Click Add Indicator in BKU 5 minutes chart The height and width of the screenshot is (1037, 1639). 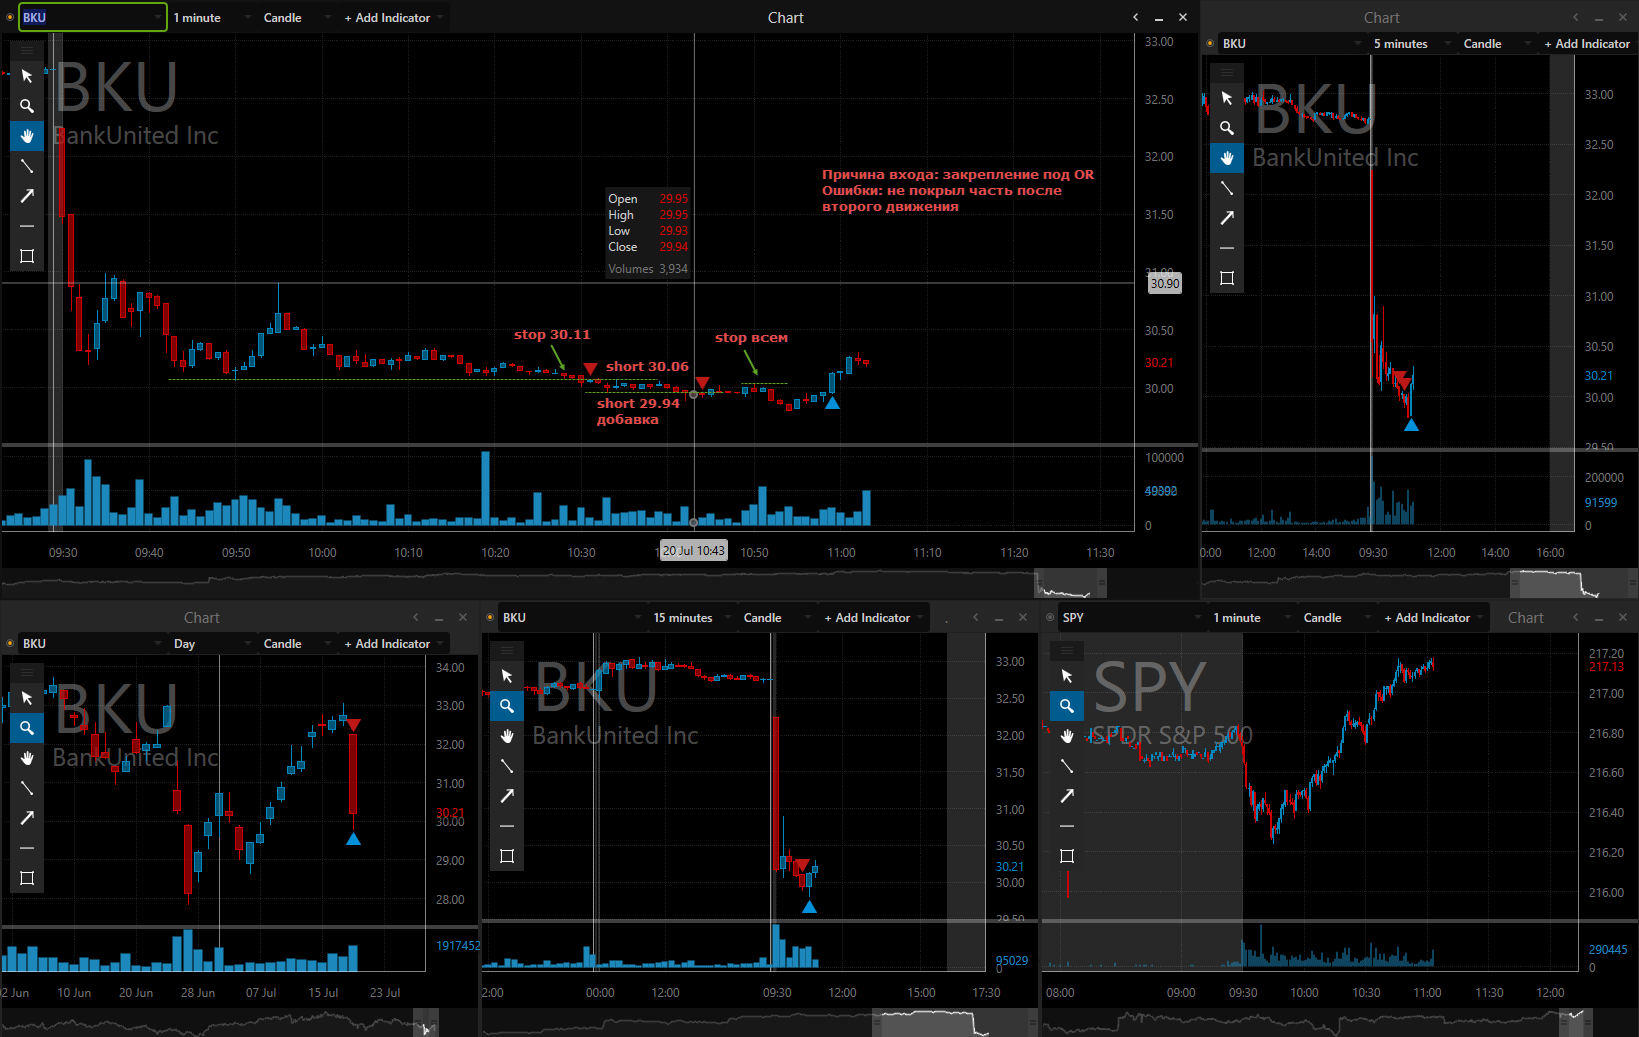[x=1587, y=44]
